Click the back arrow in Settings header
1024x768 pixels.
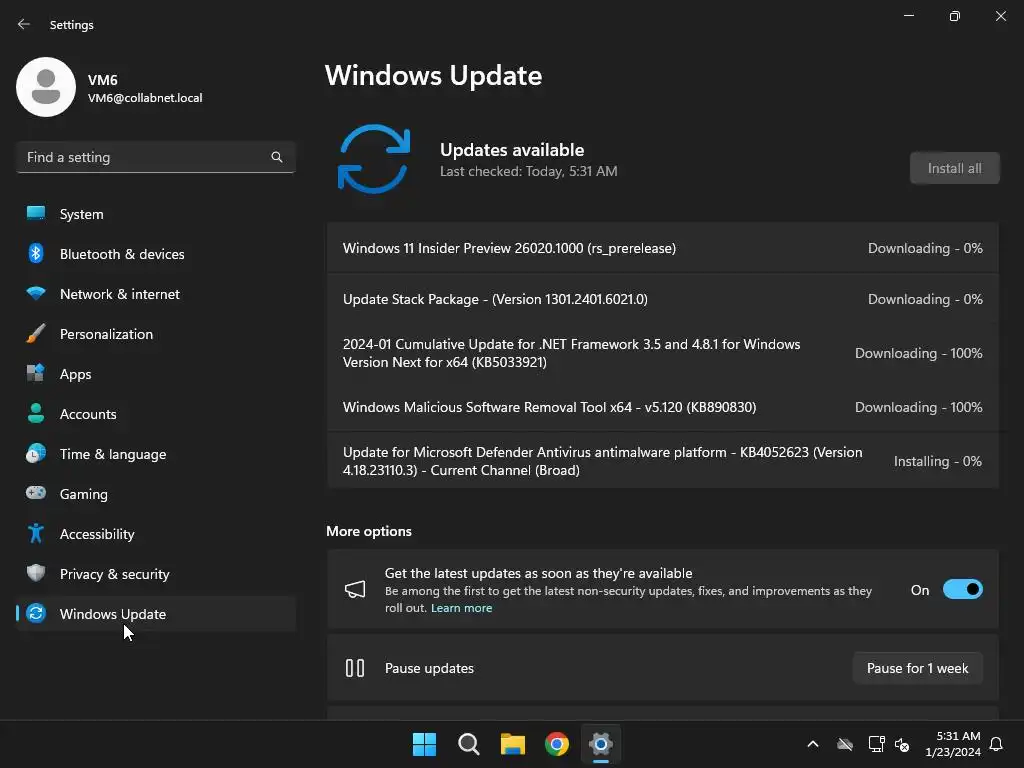pyautogui.click(x=24, y=24)
